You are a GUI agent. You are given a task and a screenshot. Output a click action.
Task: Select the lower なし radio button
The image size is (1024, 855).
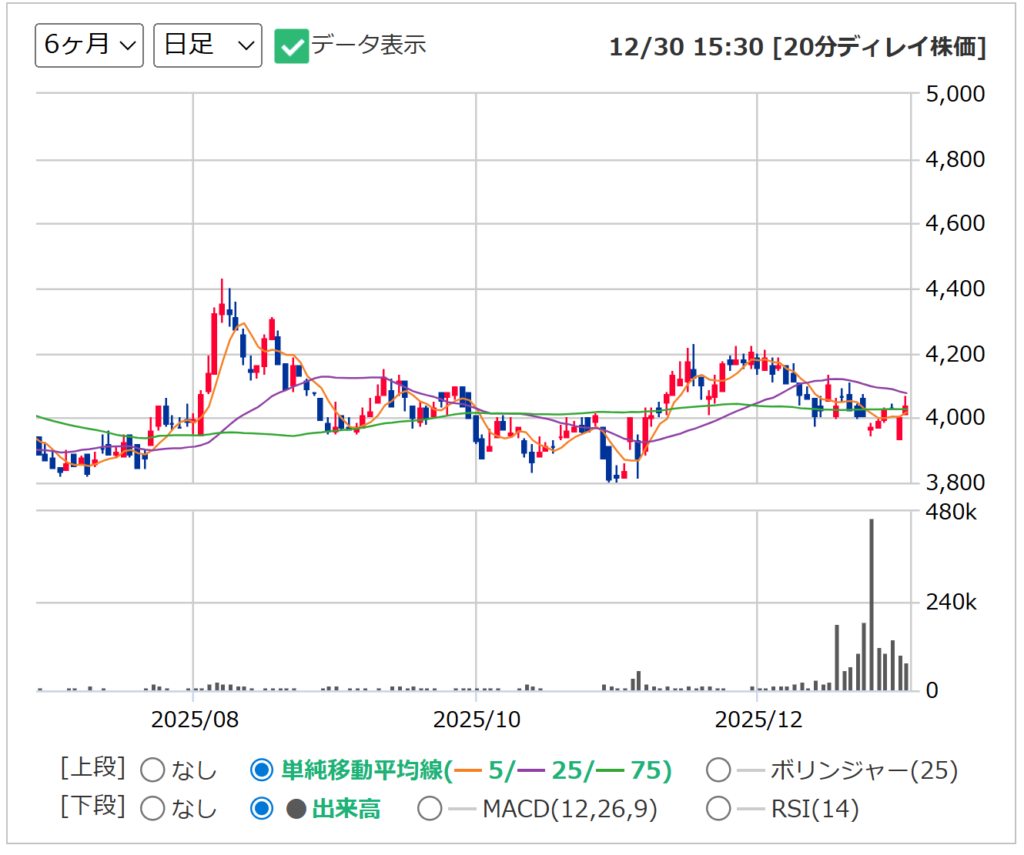(153, 809)
